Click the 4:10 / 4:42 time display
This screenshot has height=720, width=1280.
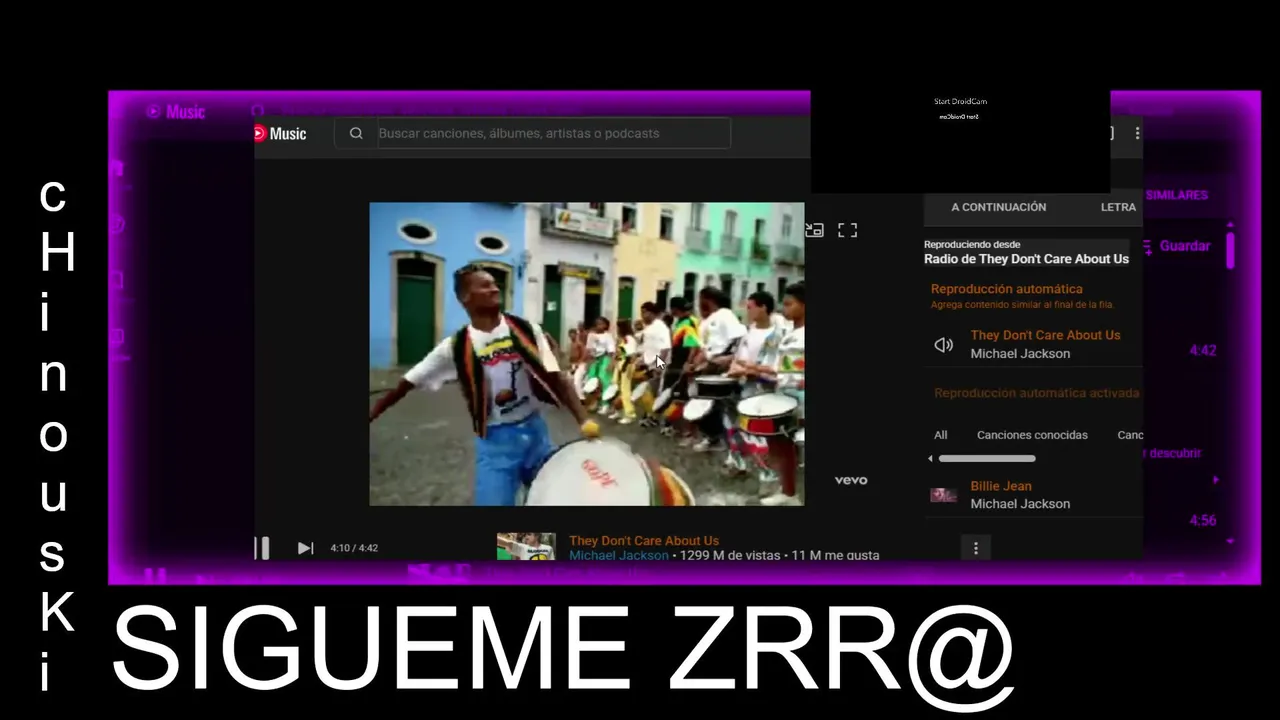(354, 548)
